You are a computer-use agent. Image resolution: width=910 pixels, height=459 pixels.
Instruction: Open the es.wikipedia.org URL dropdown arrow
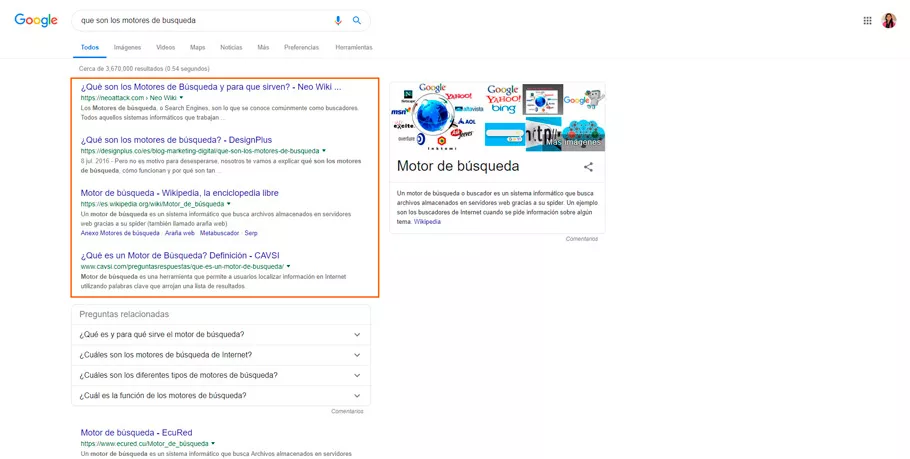click(x=229, y=204)
